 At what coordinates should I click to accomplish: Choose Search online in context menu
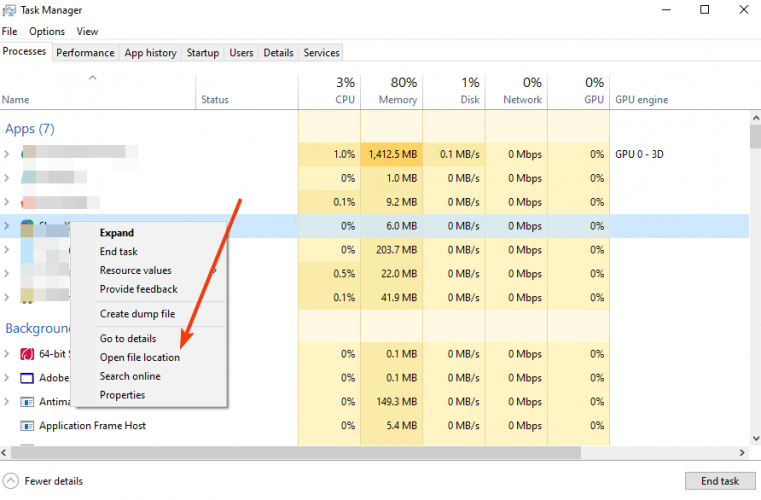(148, 376)
